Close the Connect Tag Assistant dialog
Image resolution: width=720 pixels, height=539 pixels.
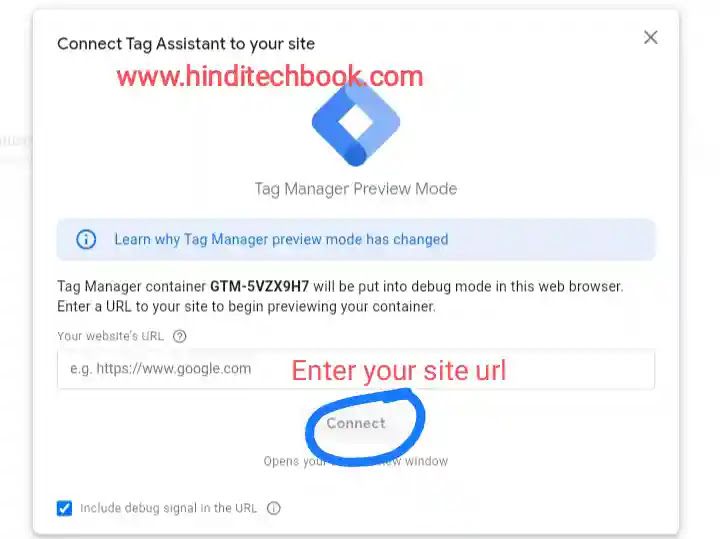pyautogui.click(x=650, y=37)
